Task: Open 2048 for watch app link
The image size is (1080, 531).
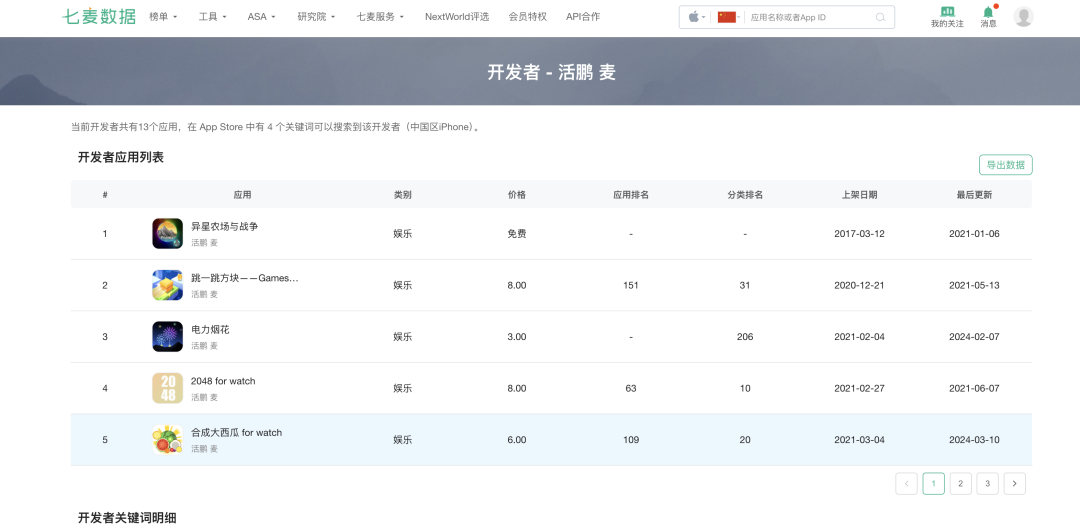Action: [x=223, y=381]
